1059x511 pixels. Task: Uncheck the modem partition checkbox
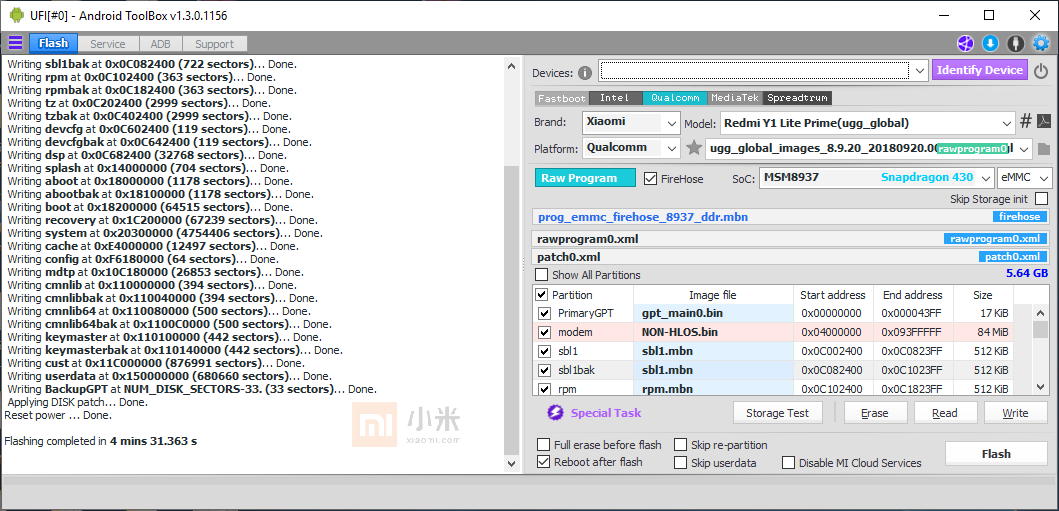tap(544, 332)
